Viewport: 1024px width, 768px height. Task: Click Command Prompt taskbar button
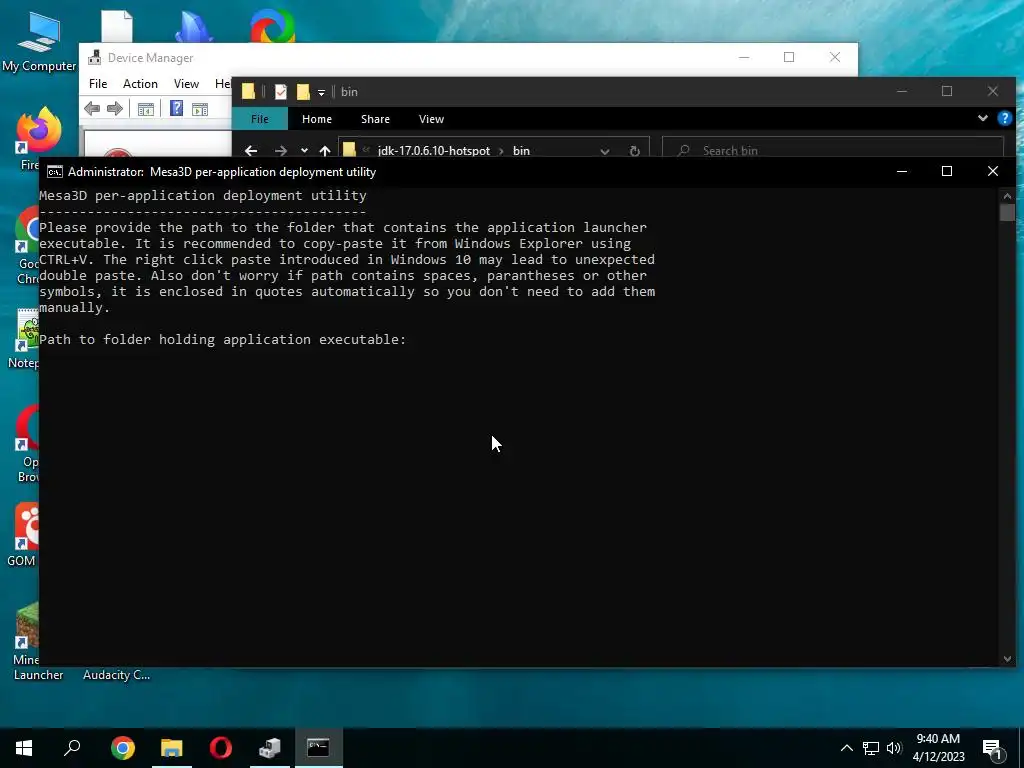click(319, 748)
